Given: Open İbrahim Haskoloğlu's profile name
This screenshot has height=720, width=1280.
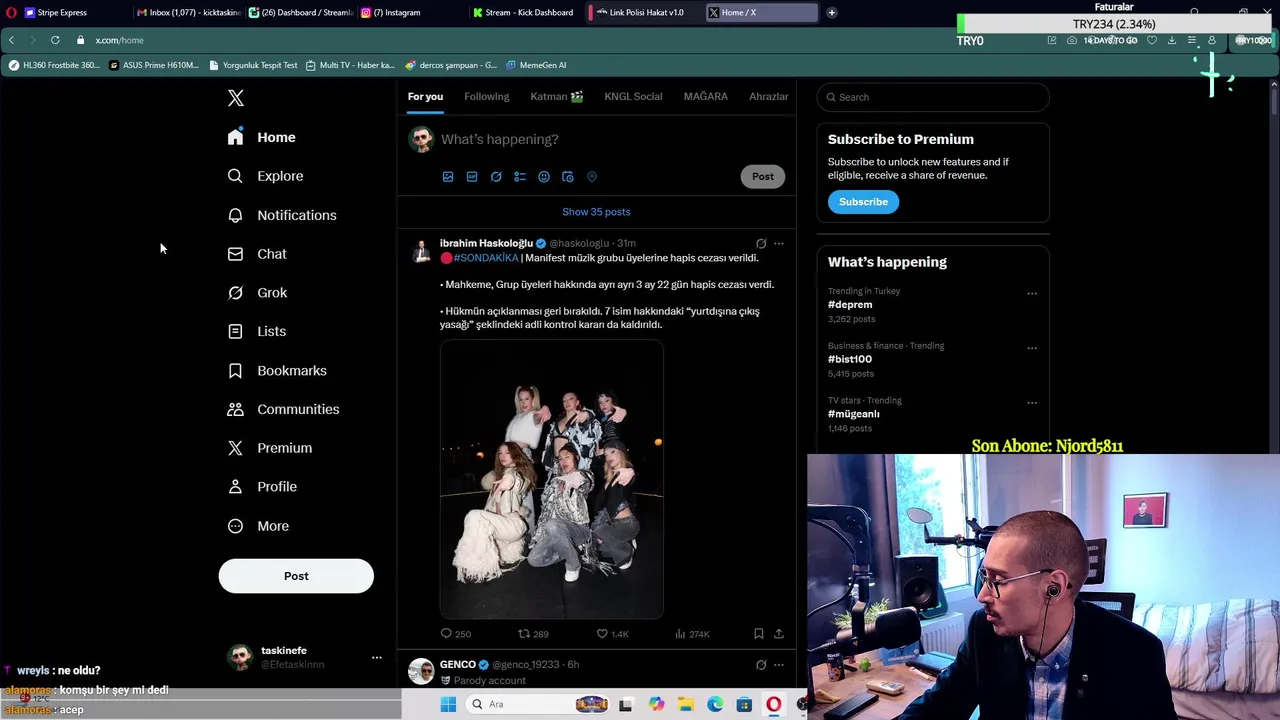Looking at the screenshot, I should pyautogui.click(x=486, y=243).
